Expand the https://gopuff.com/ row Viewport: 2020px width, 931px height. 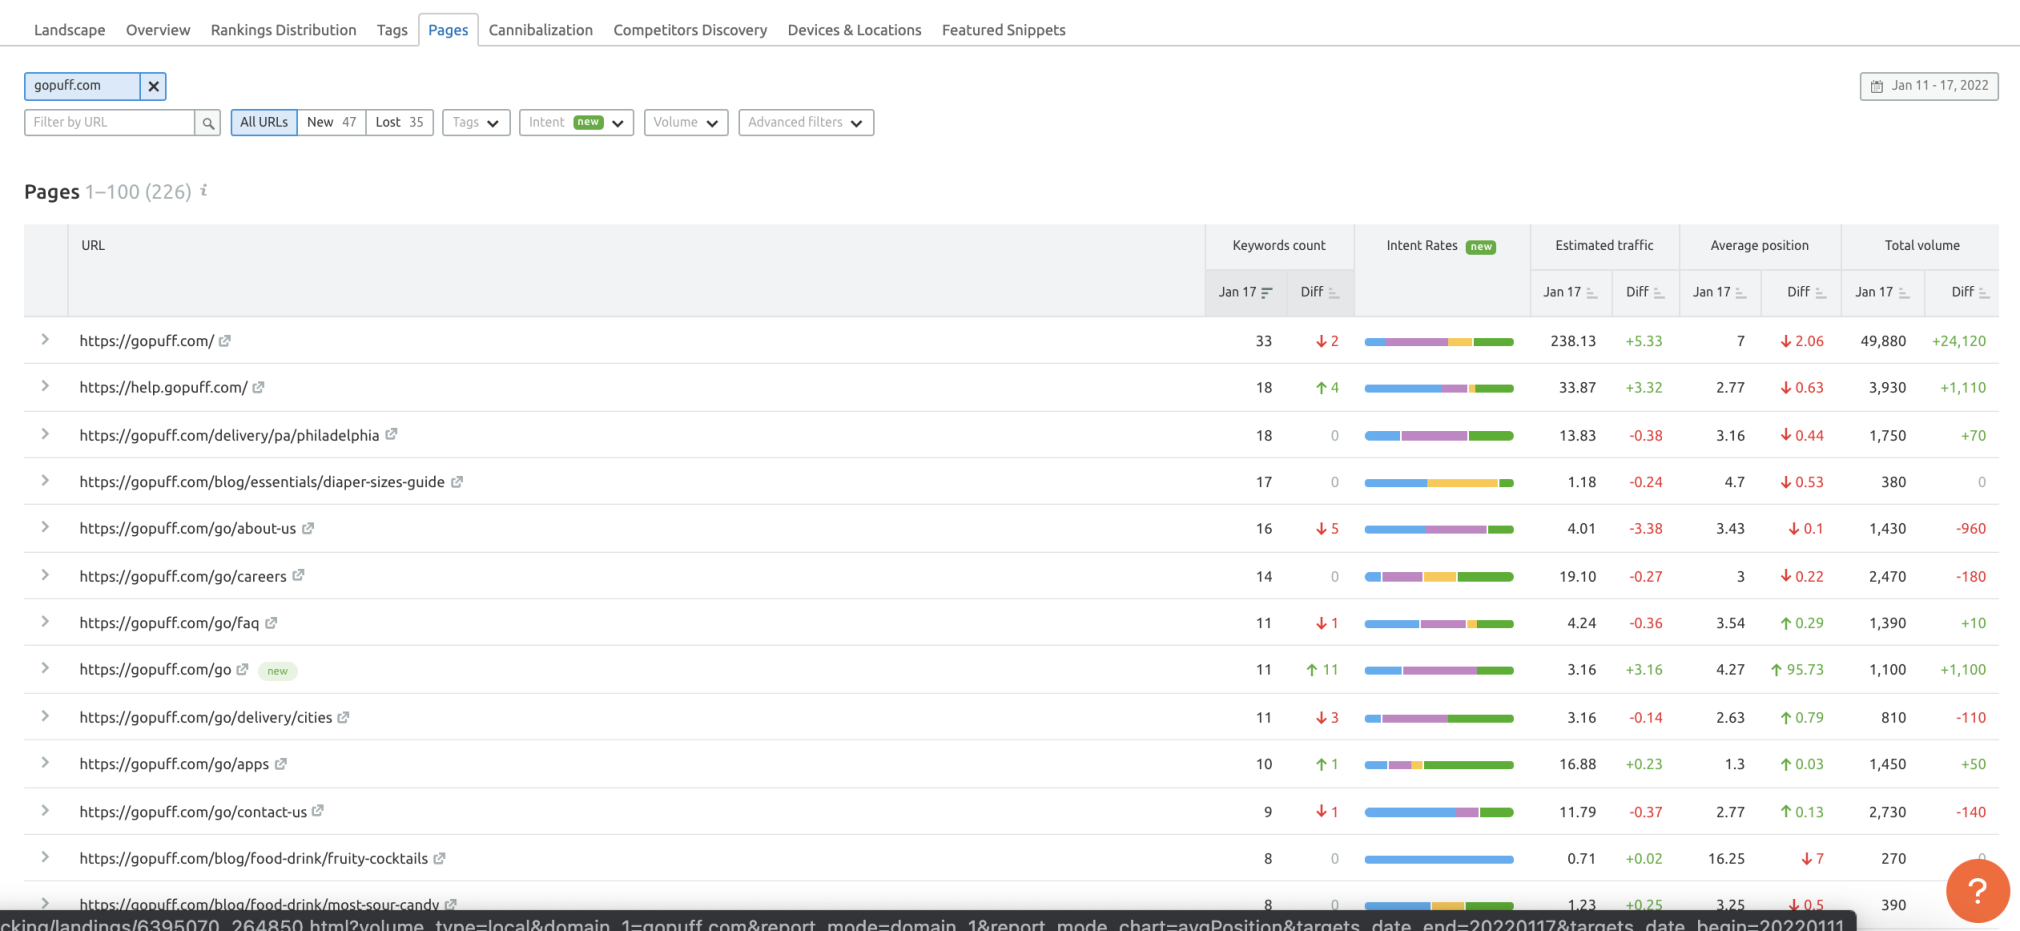point(45,340)
